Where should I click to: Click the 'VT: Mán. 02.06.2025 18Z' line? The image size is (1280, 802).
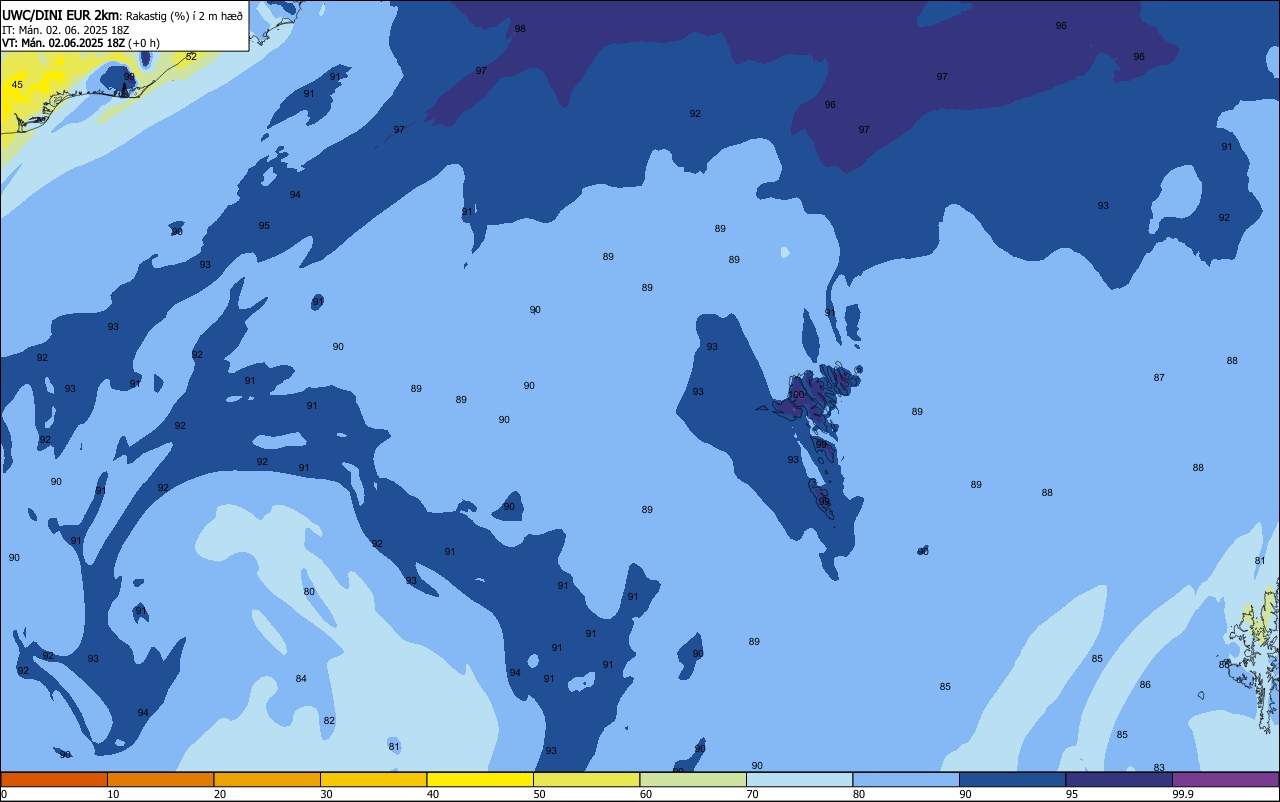(64, 43)
